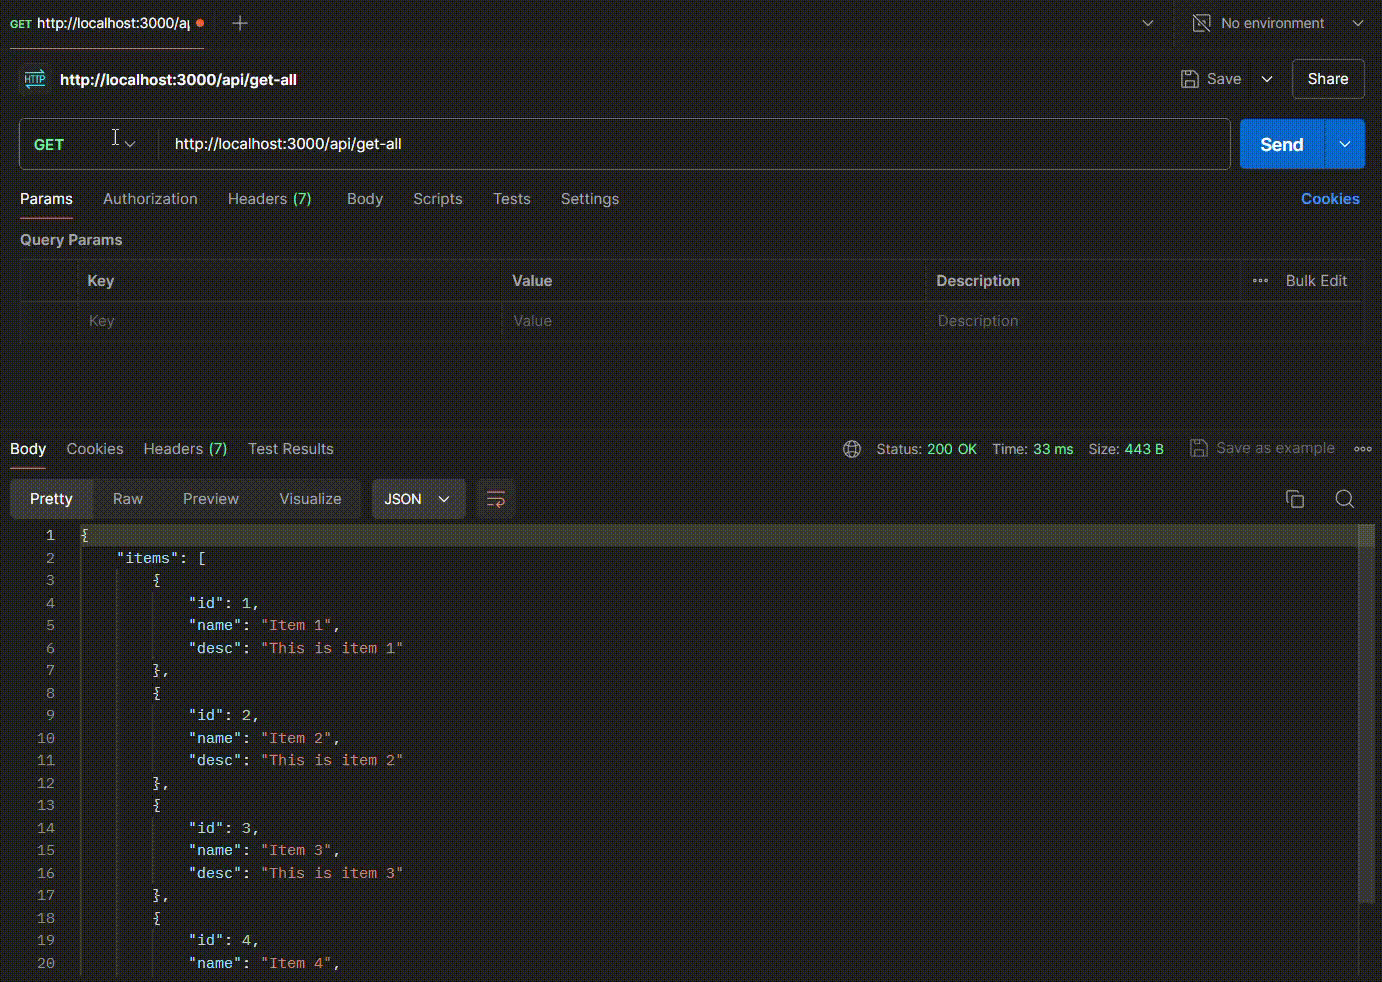Open the Test Results tab
1382x982 pixels.
290,449
